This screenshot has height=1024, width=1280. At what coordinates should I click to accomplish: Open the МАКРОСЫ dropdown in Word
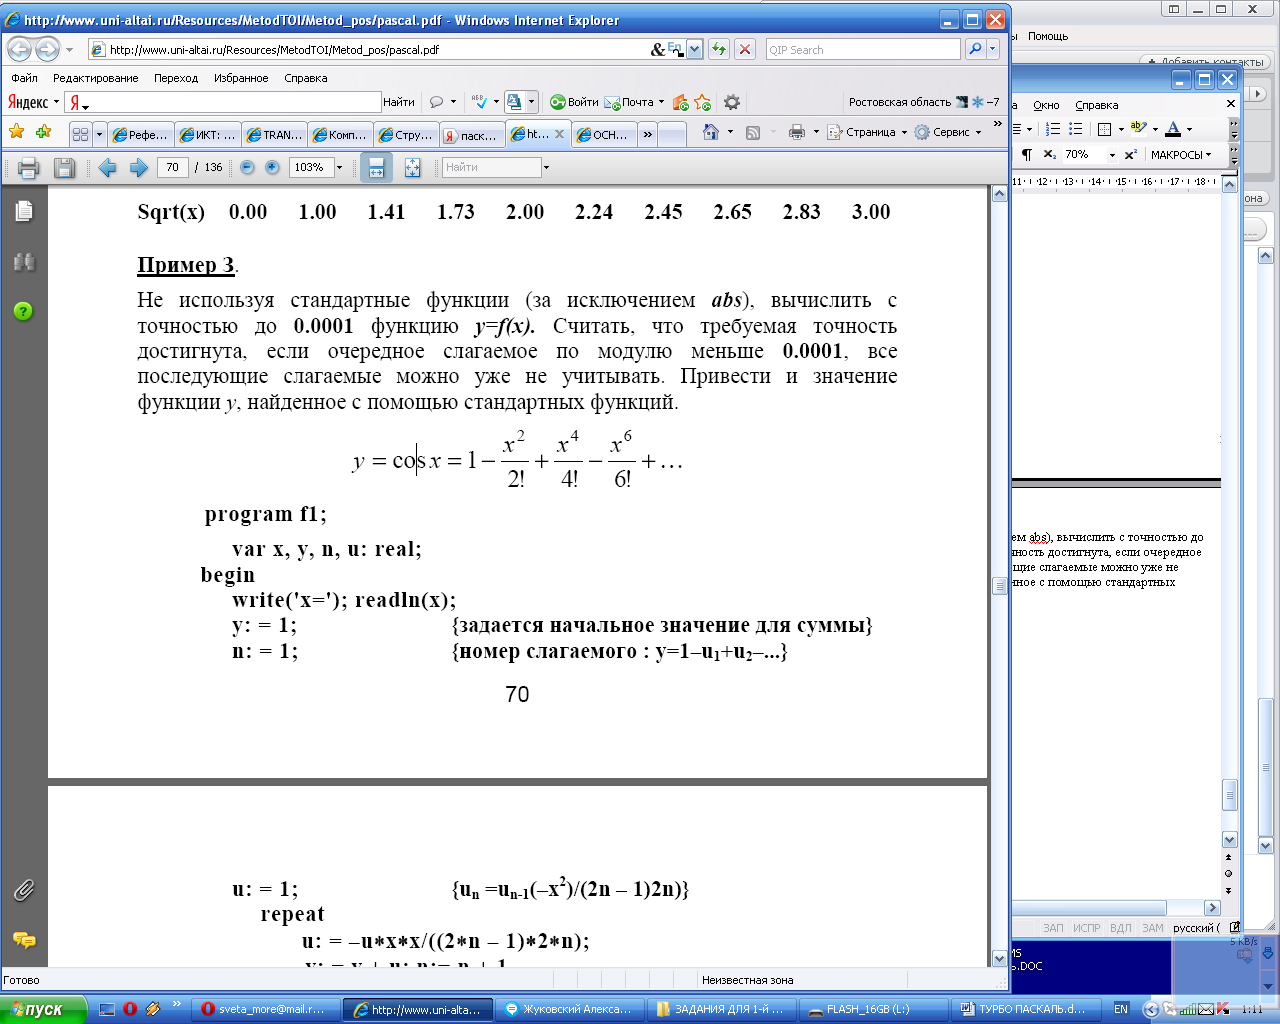[1181, 155]
